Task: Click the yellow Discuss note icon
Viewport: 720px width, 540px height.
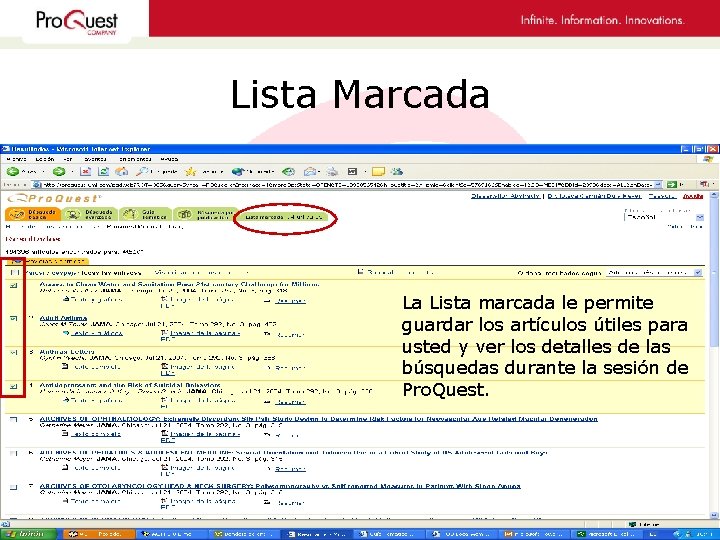Action: pyautogui.click(x=378, y=172)
